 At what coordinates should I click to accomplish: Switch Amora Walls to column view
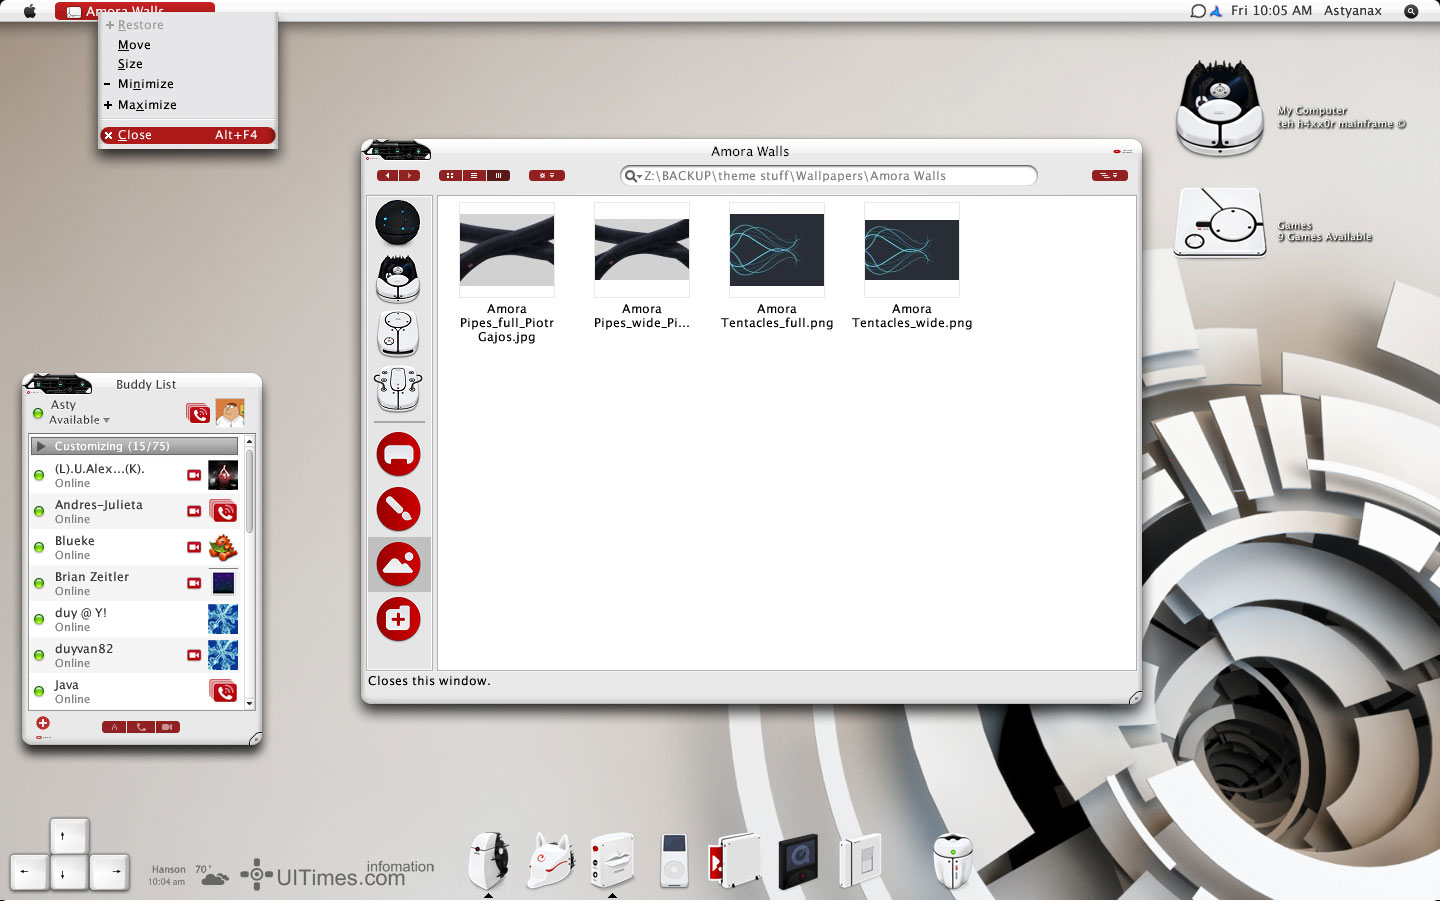[498, 176]
